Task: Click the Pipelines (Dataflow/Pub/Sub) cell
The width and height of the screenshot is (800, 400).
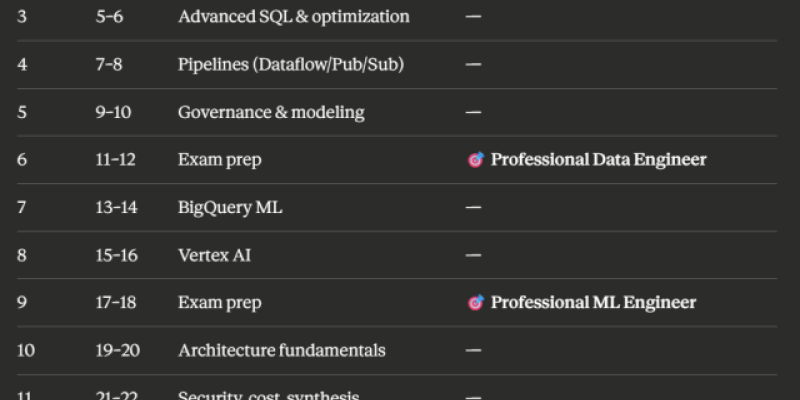Action: click(291, 65)
